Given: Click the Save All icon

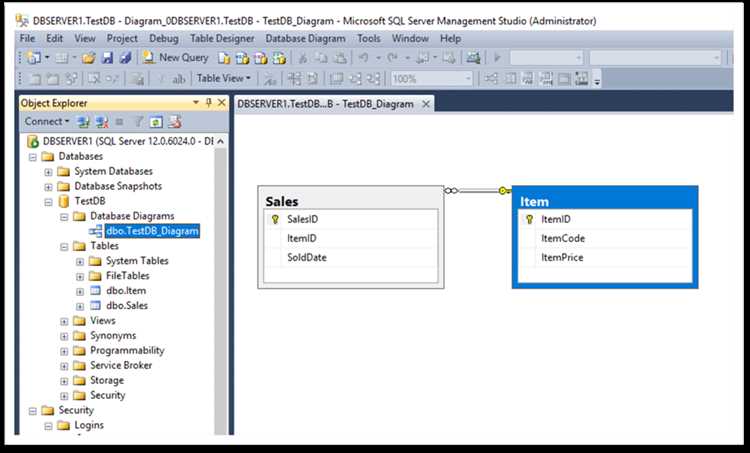Looking at the screenshot, I should [x=125, y=58].
